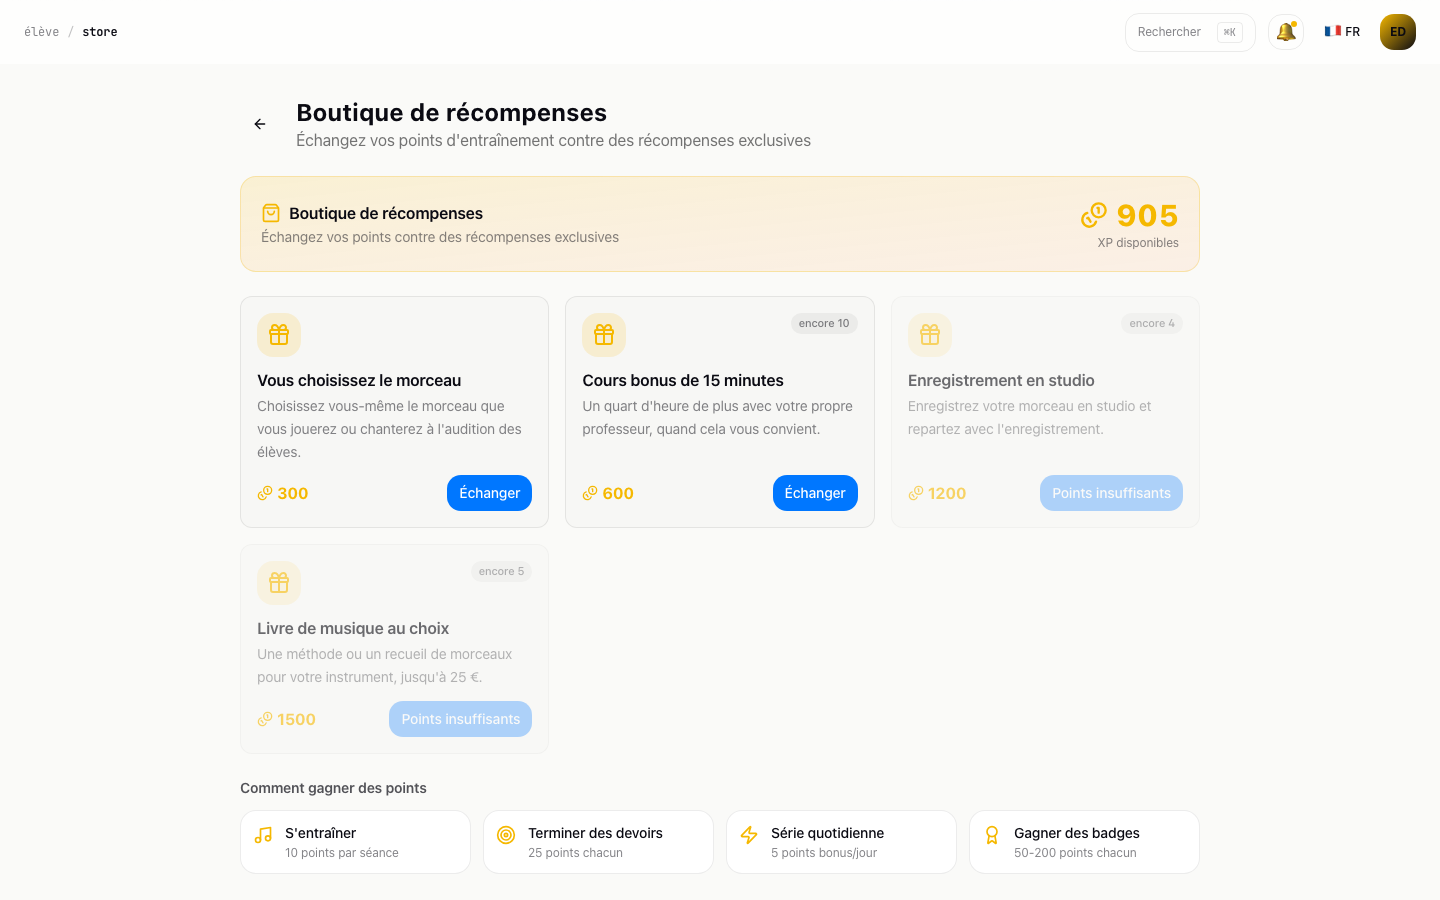
Task: Click the ⌘K shortcut hint
Action: (1230, 32)
